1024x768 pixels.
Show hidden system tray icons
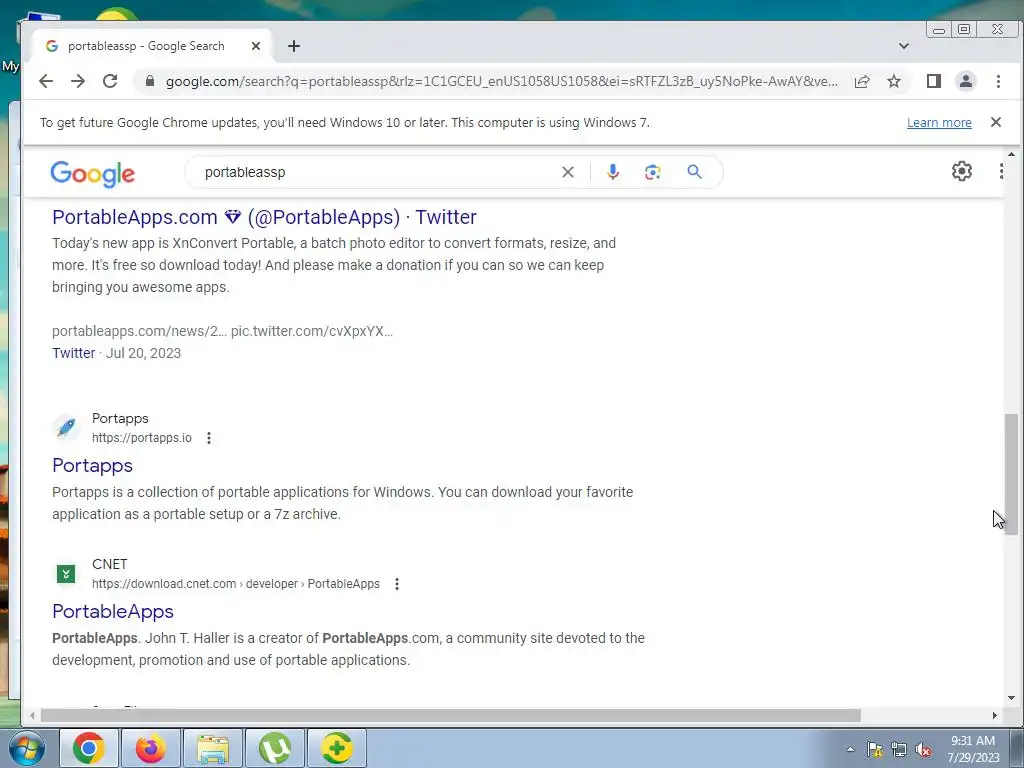coord(850,749)
